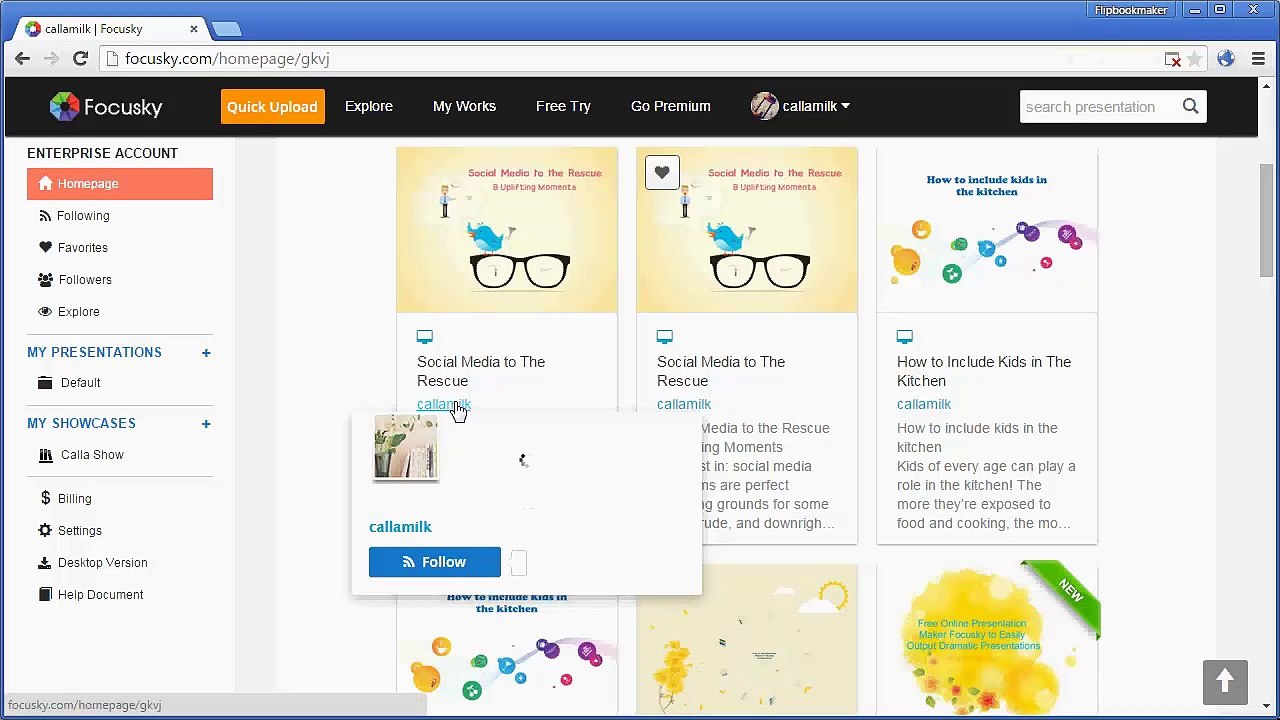Click the Help Document book icon
The image size is (1280, 720).
(x=45, y=594)
